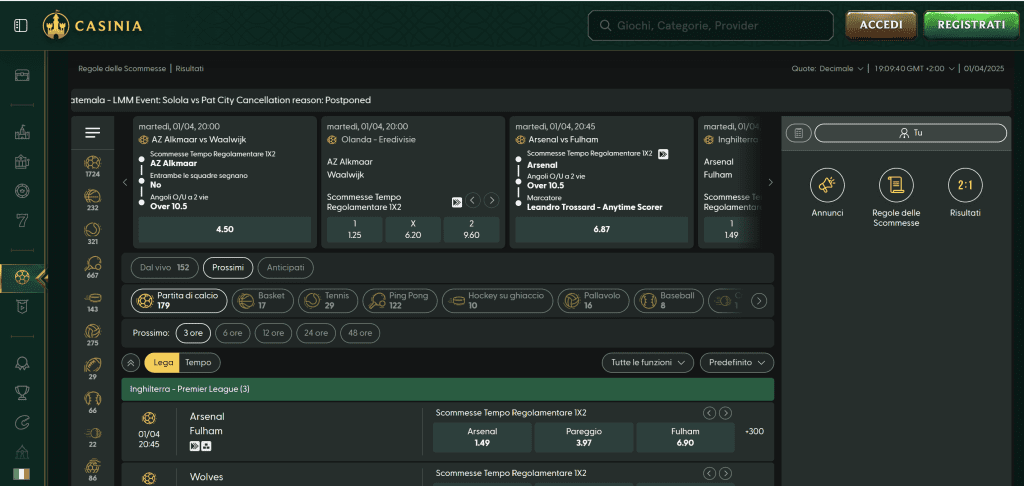
Task: Switch to the Anticipati tab
Action: pos(285,268)
